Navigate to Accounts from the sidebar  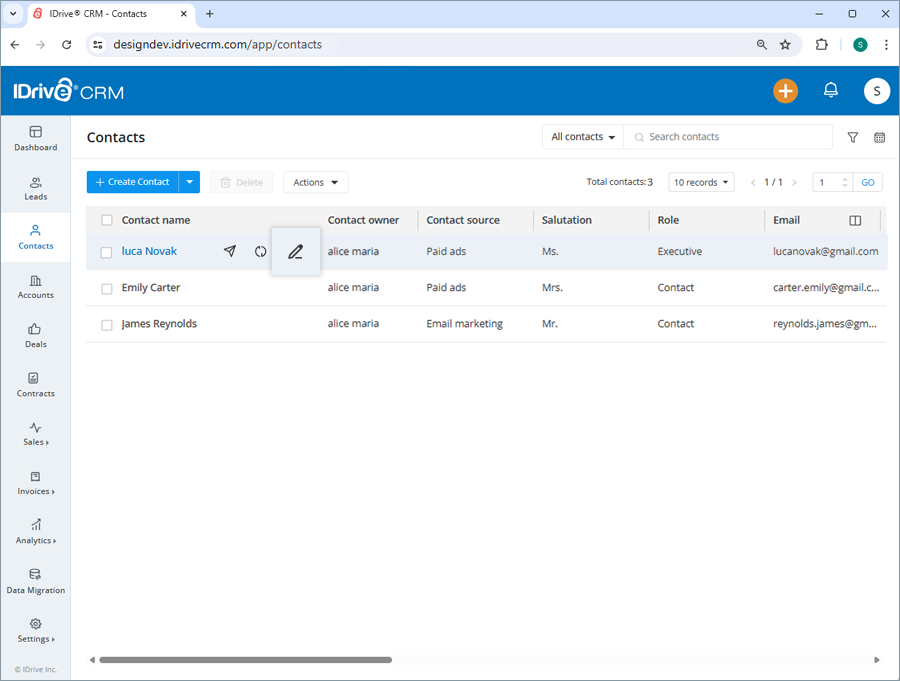coord(35,288)
